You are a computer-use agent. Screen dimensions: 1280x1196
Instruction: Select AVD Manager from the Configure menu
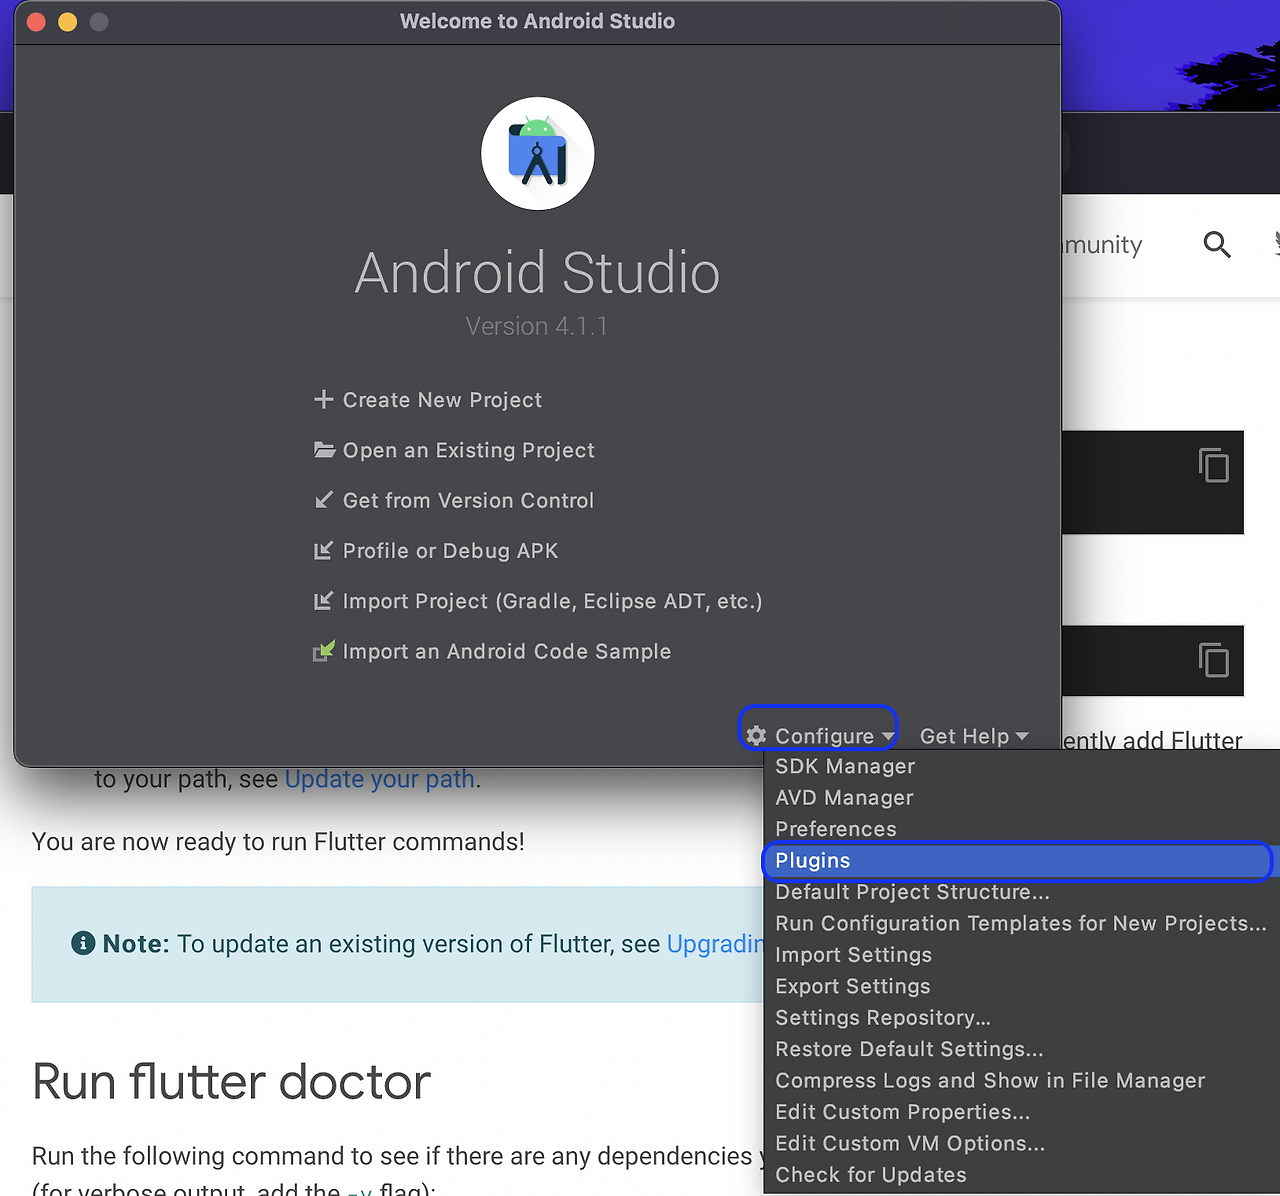tap(1021, 798)
